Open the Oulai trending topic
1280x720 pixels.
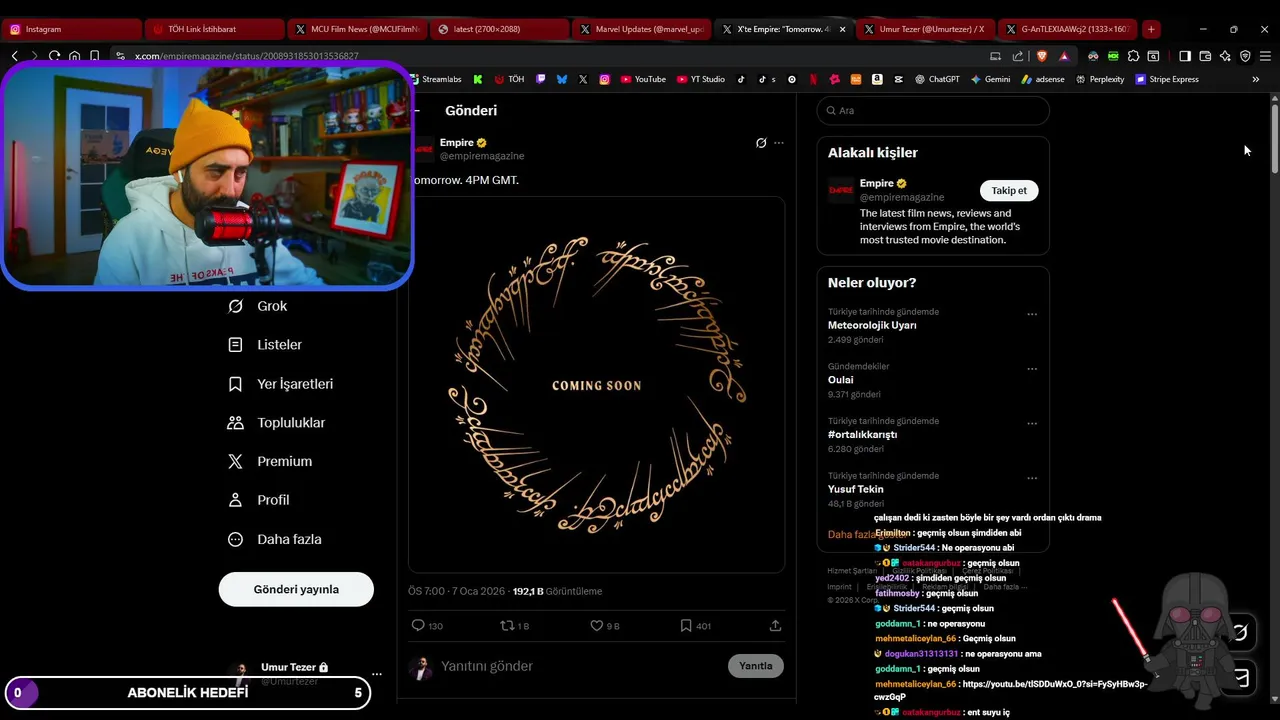(x=841, y=380)
